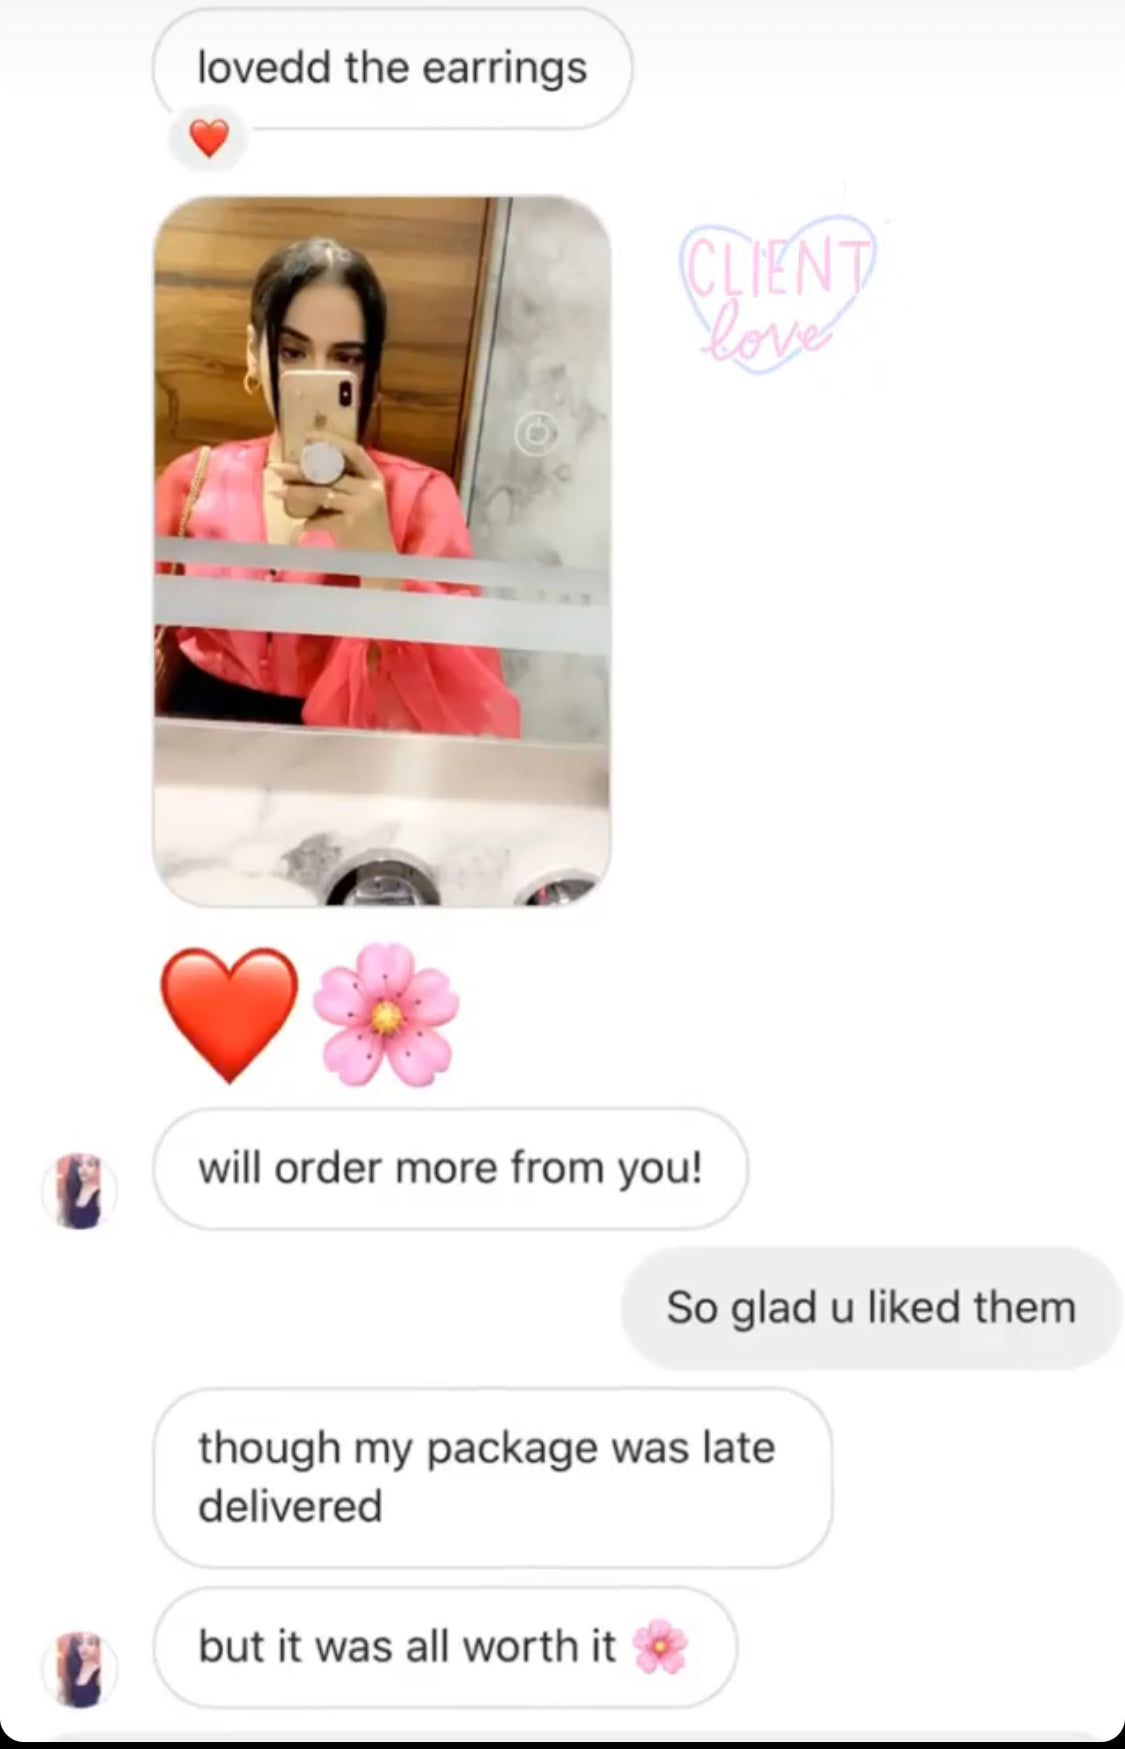This screenshot has height=1749, width=1125.
Task: Open the mirror selfie photo message
Action: click(x=382, y=551)
